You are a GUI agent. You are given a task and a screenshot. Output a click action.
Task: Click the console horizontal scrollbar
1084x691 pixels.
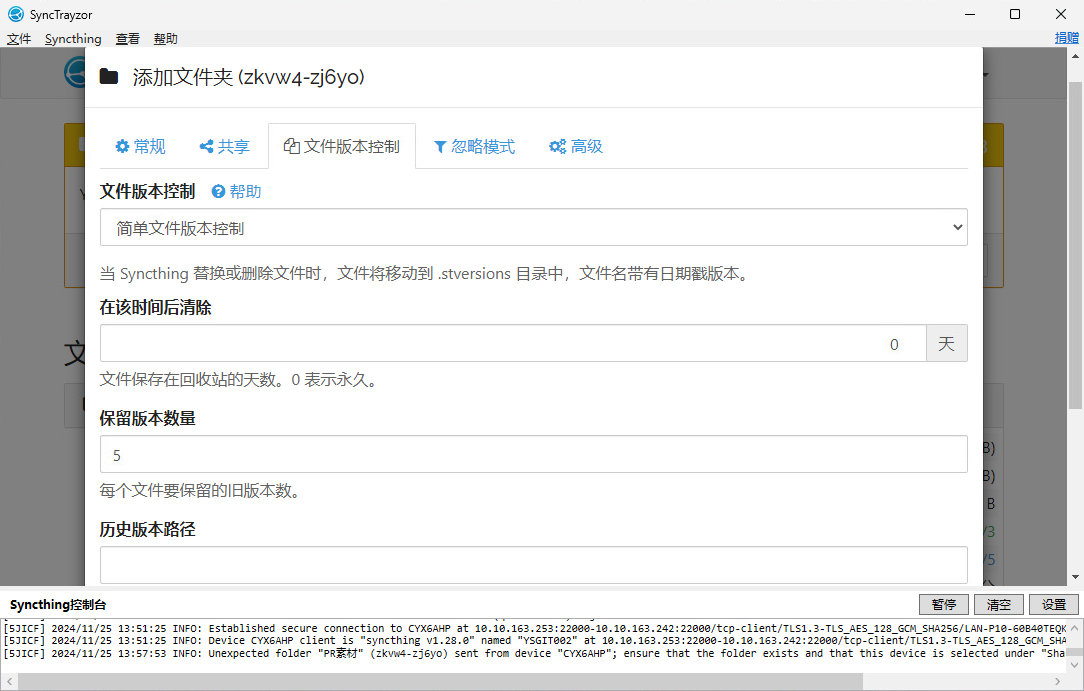(440, 681)
